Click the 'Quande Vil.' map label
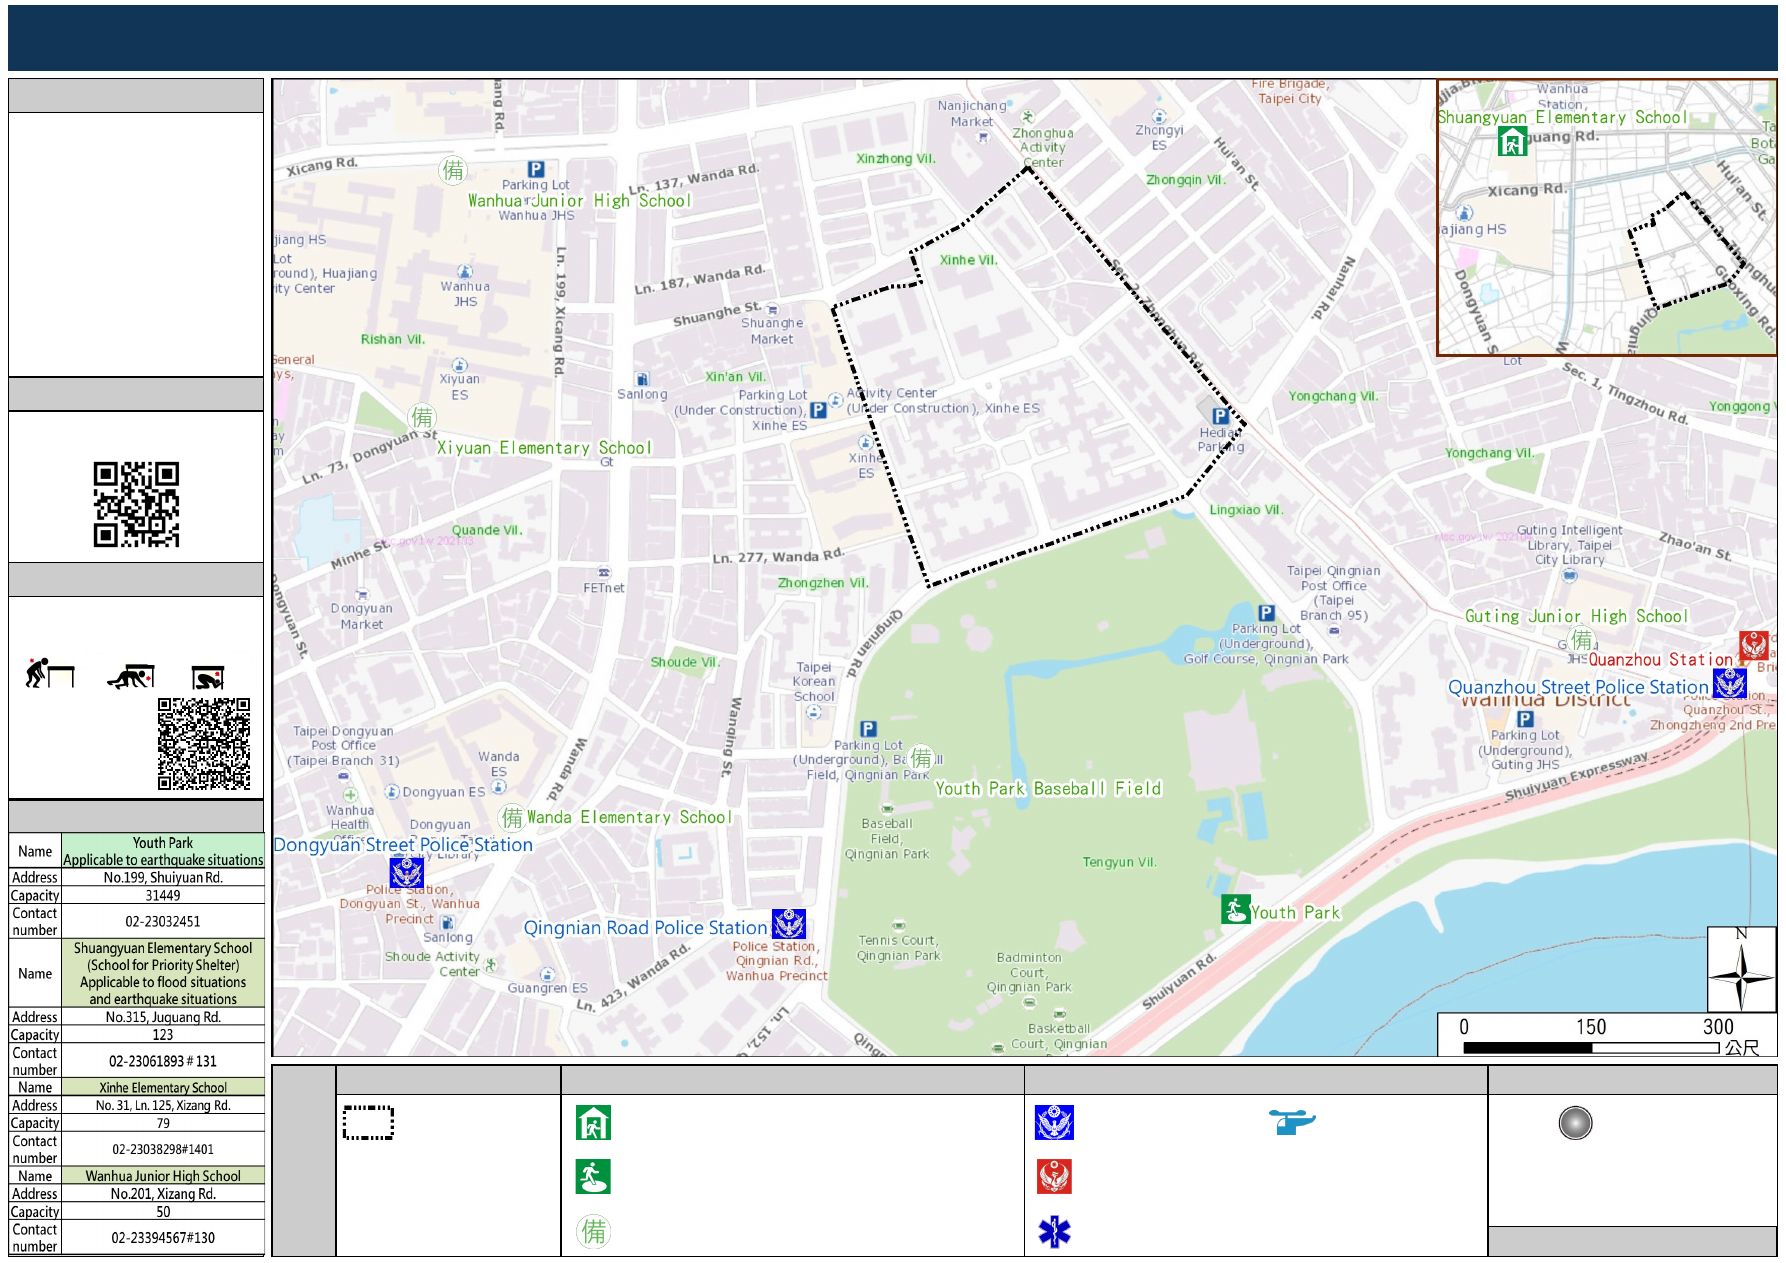Viewport: 1786px width, 1263px height. pos(487,530)
